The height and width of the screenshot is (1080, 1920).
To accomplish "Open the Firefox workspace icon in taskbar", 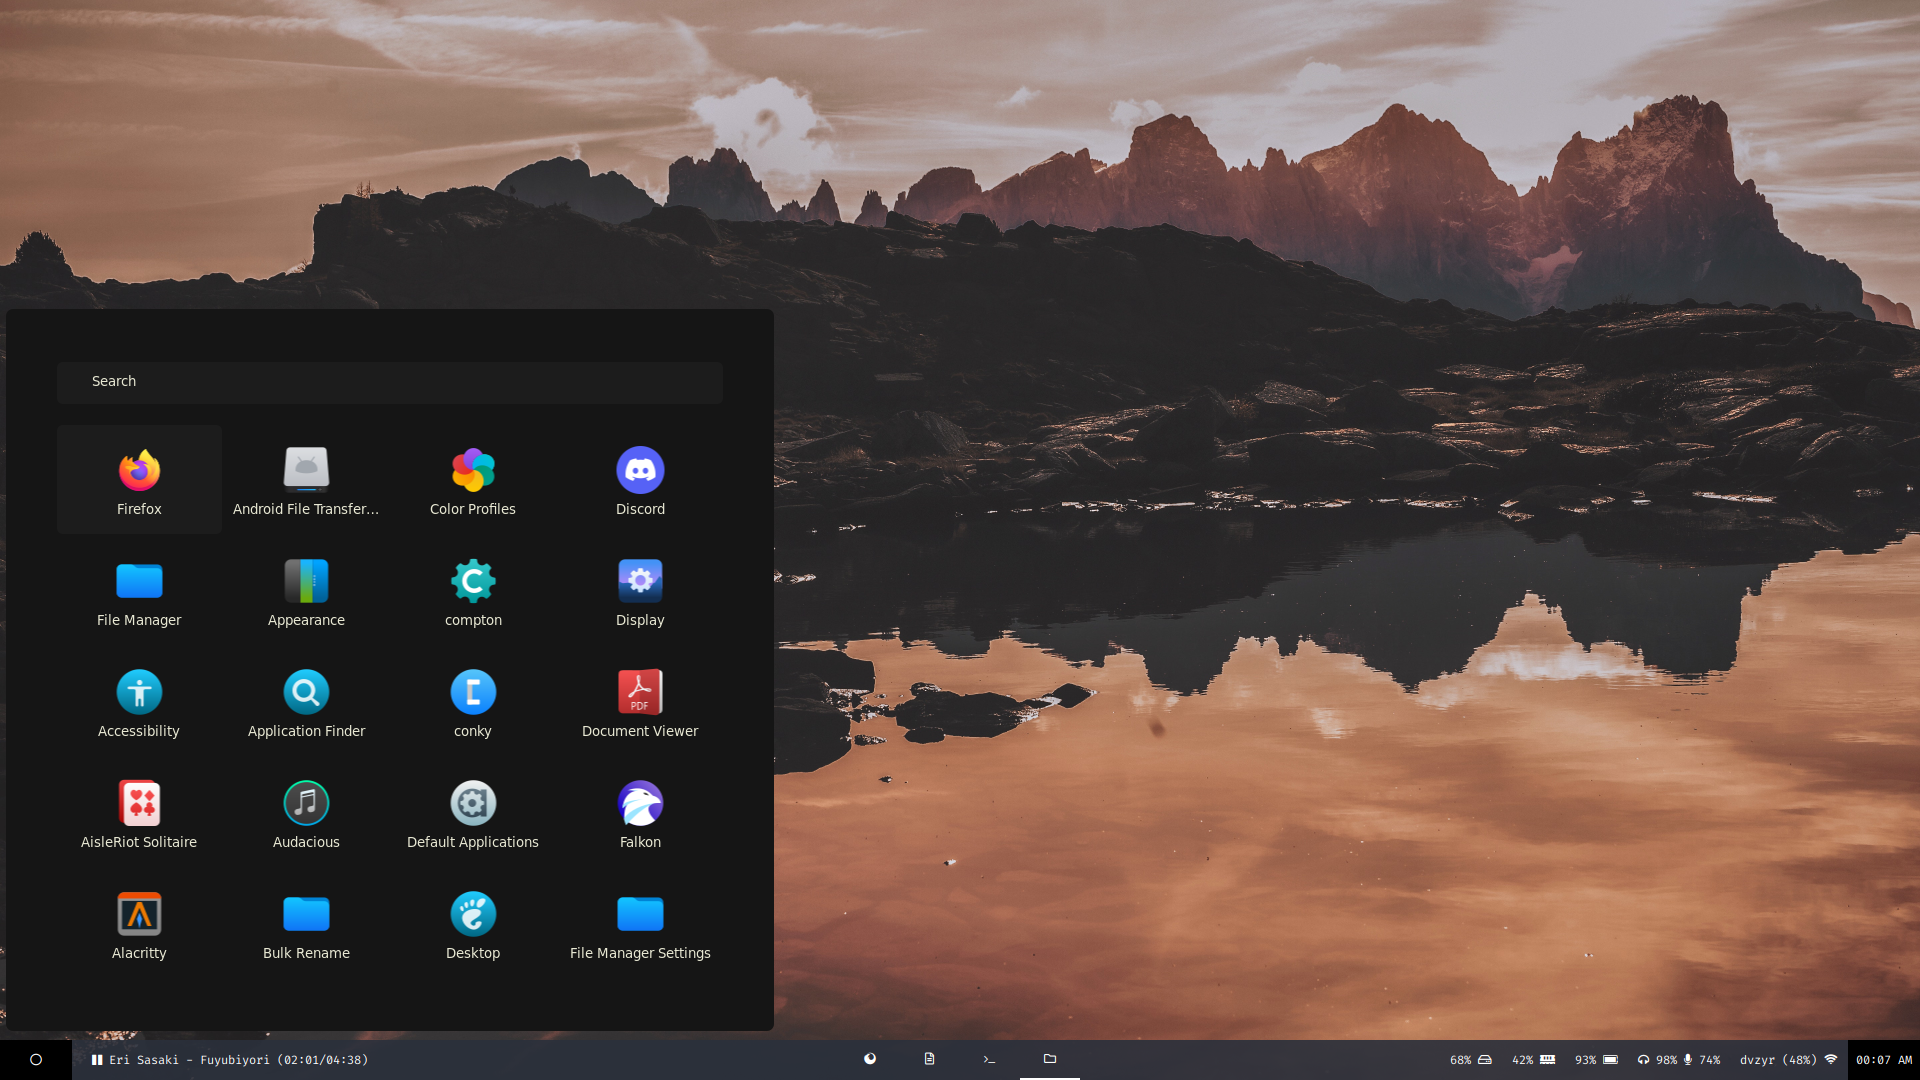I will tap(870, 1059).
